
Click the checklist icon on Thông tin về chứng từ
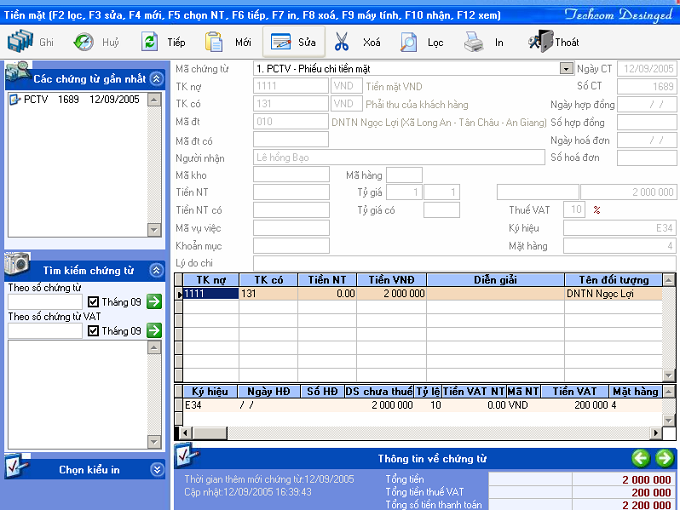(188, 454)
